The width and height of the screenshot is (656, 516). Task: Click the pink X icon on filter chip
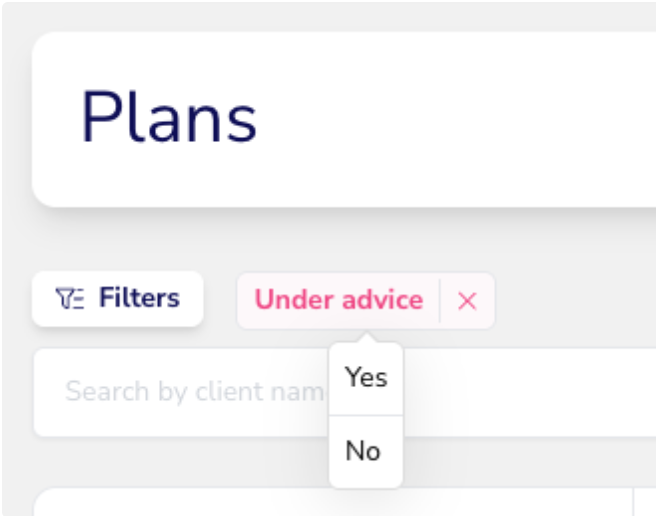pos(467,301)
